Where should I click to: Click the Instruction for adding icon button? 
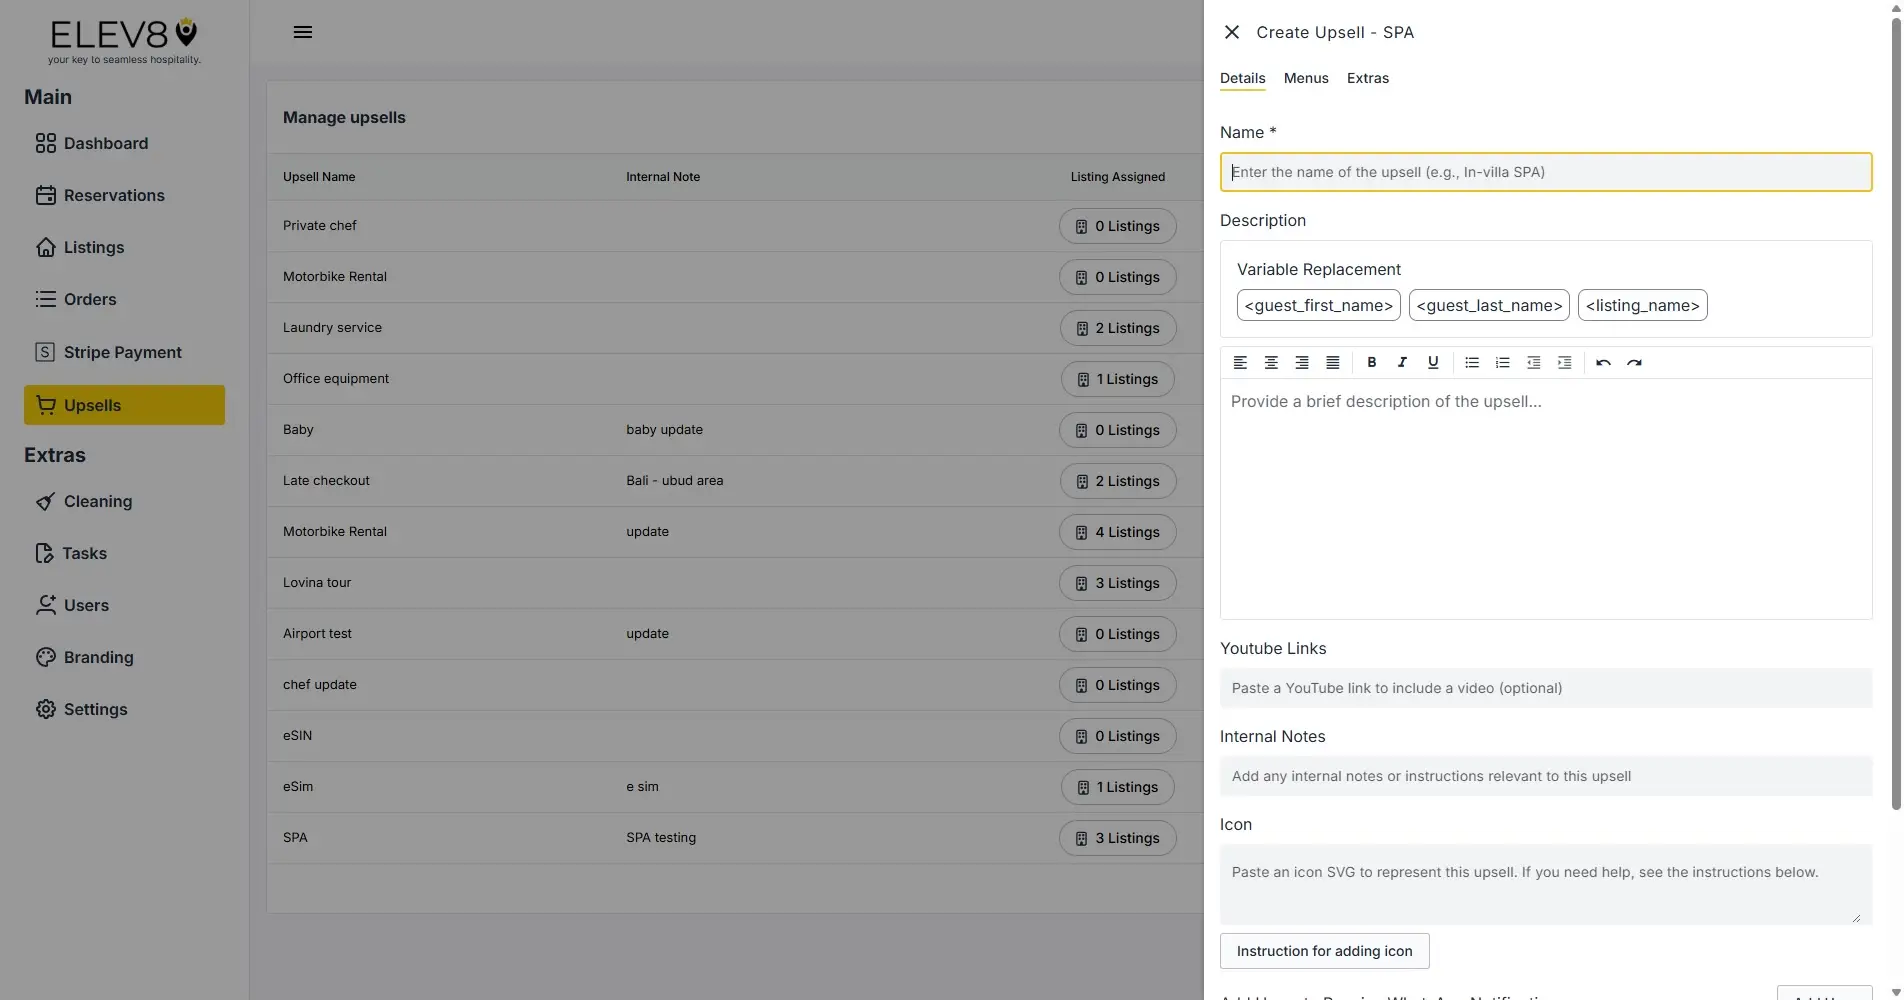[1324, 951]
